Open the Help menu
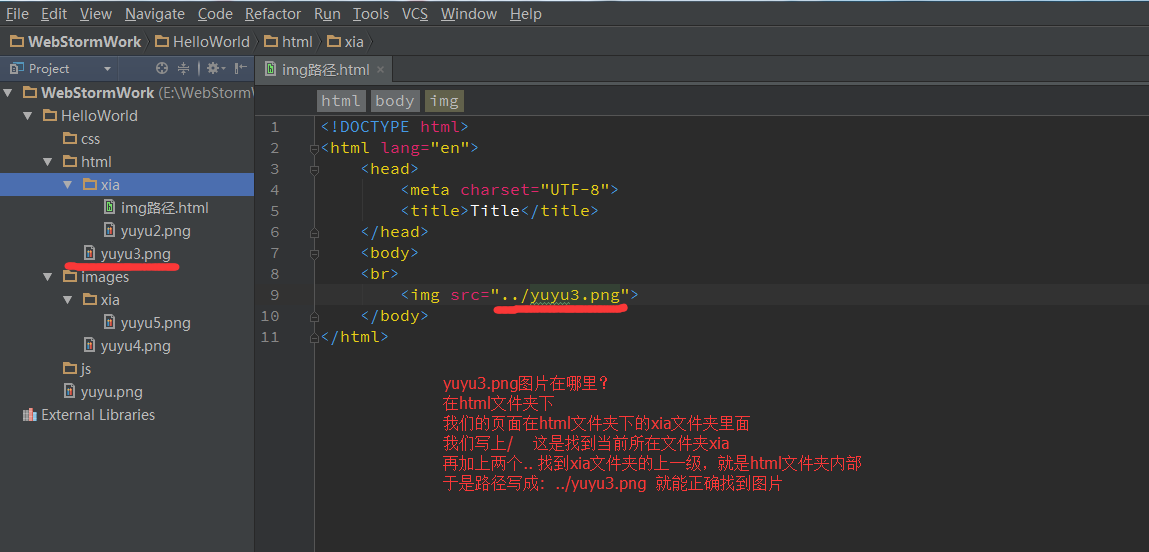Screen dimensions: 1149x552 [525, 14]
